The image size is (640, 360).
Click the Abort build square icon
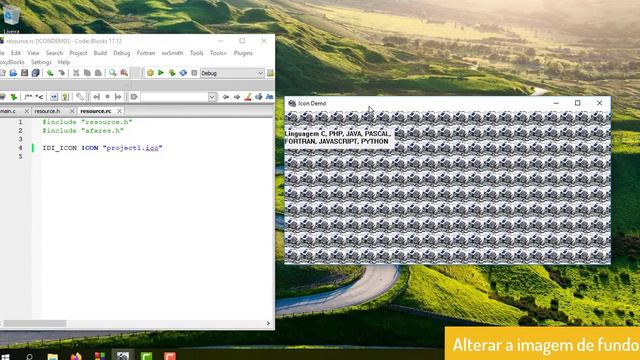(194, 73)
